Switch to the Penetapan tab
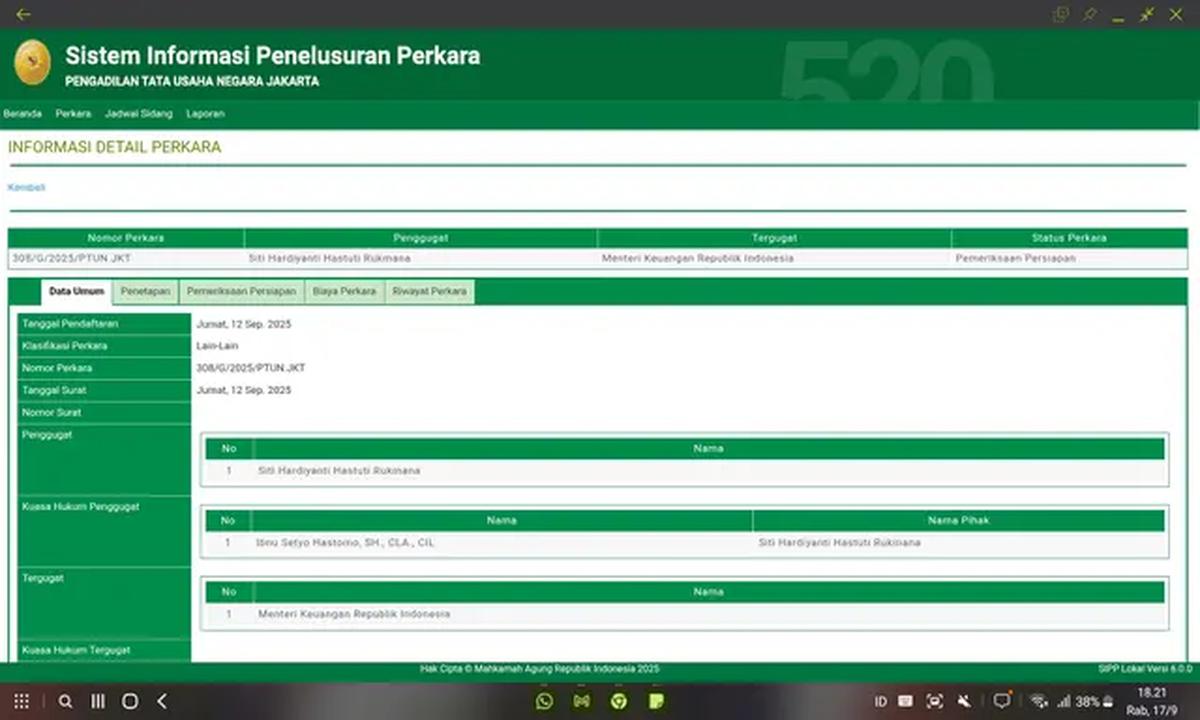Screen dimensions: 1200x720 pyautogui.click(x=145, y=291)
